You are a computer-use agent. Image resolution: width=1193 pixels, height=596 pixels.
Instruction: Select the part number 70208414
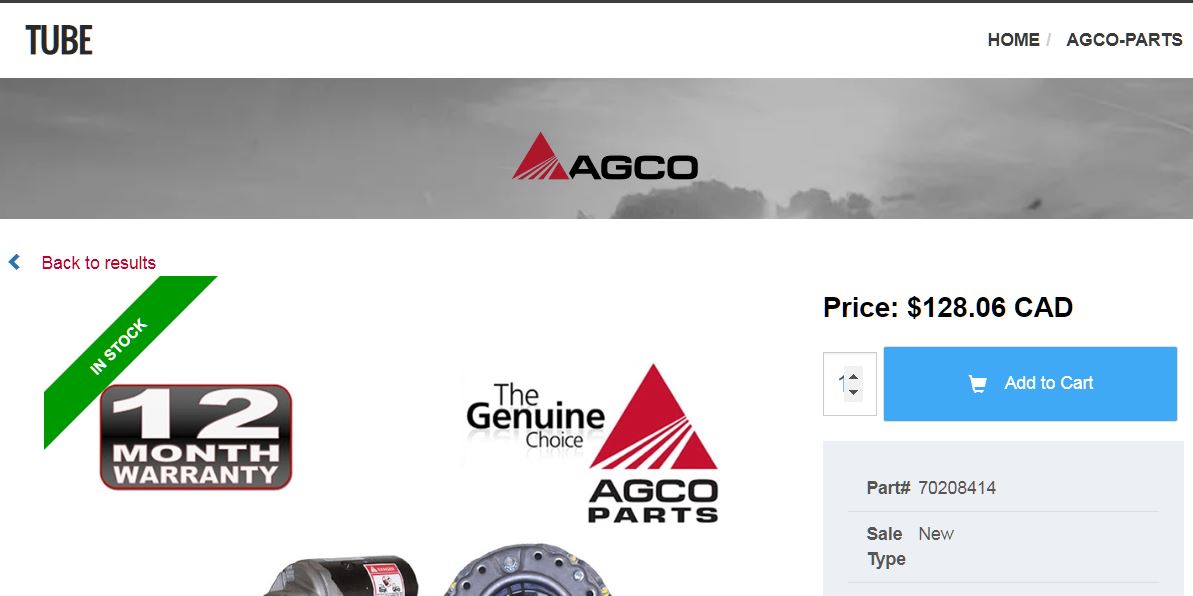[956, 488]
